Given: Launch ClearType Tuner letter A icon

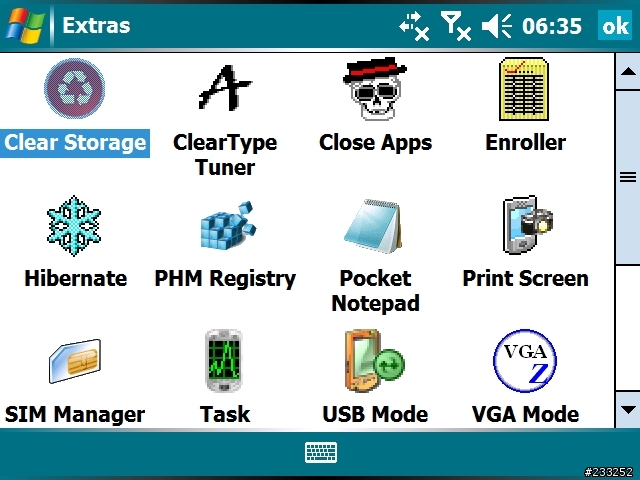Looking at the screenshot, I should tap(225, 88).
